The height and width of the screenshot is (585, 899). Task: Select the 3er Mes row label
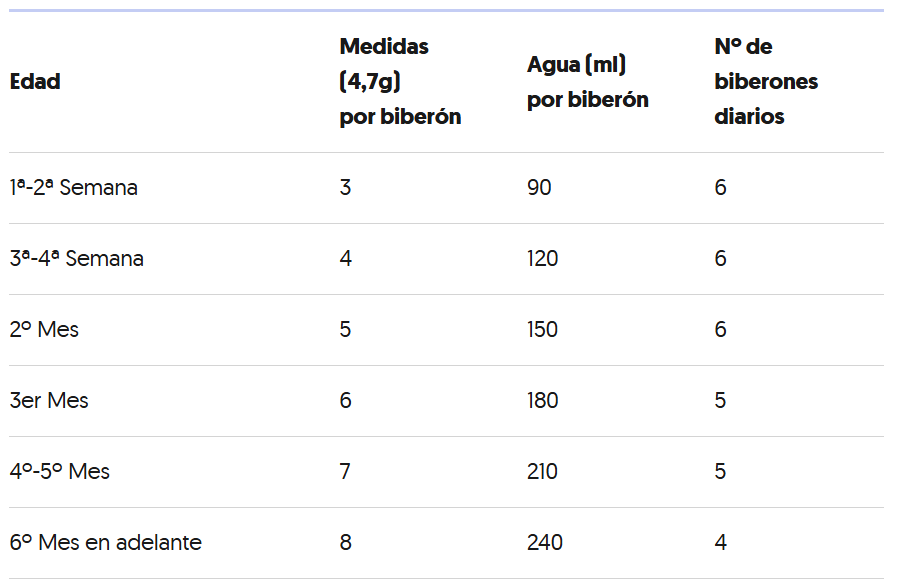(49, 401)
